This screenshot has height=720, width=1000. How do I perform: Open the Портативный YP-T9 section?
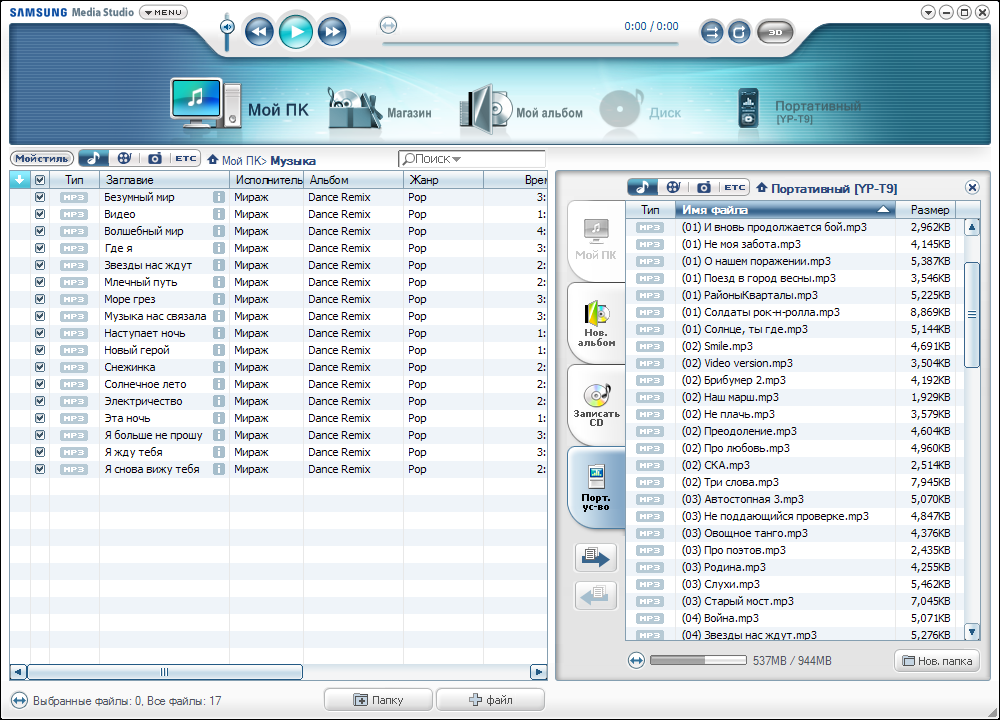tap(800, 110)
